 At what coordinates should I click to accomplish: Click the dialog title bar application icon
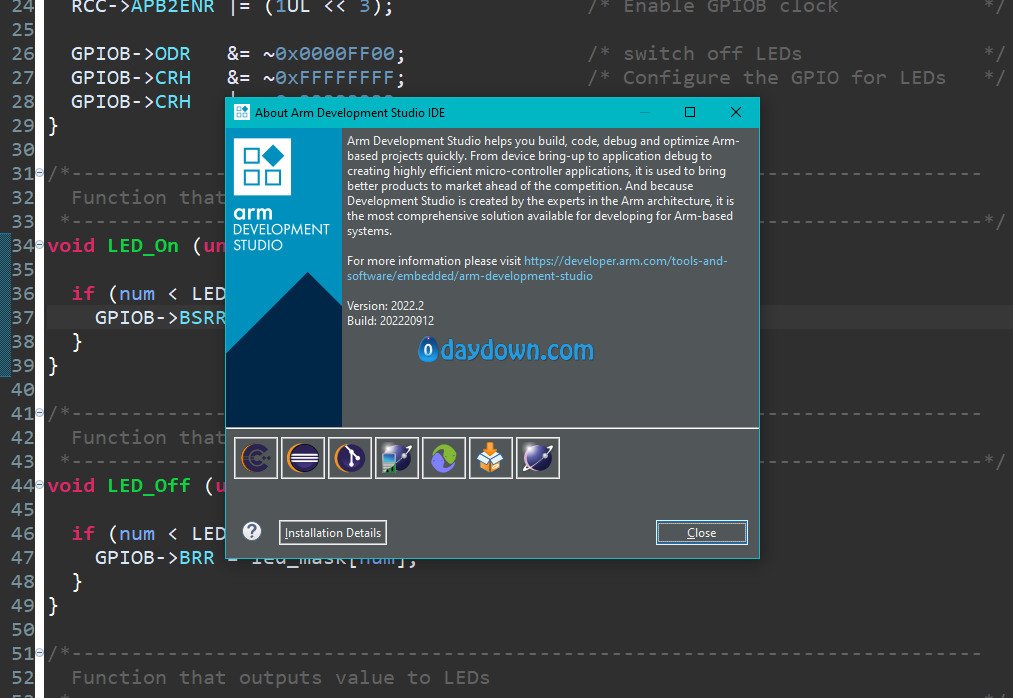coord(242,112)
